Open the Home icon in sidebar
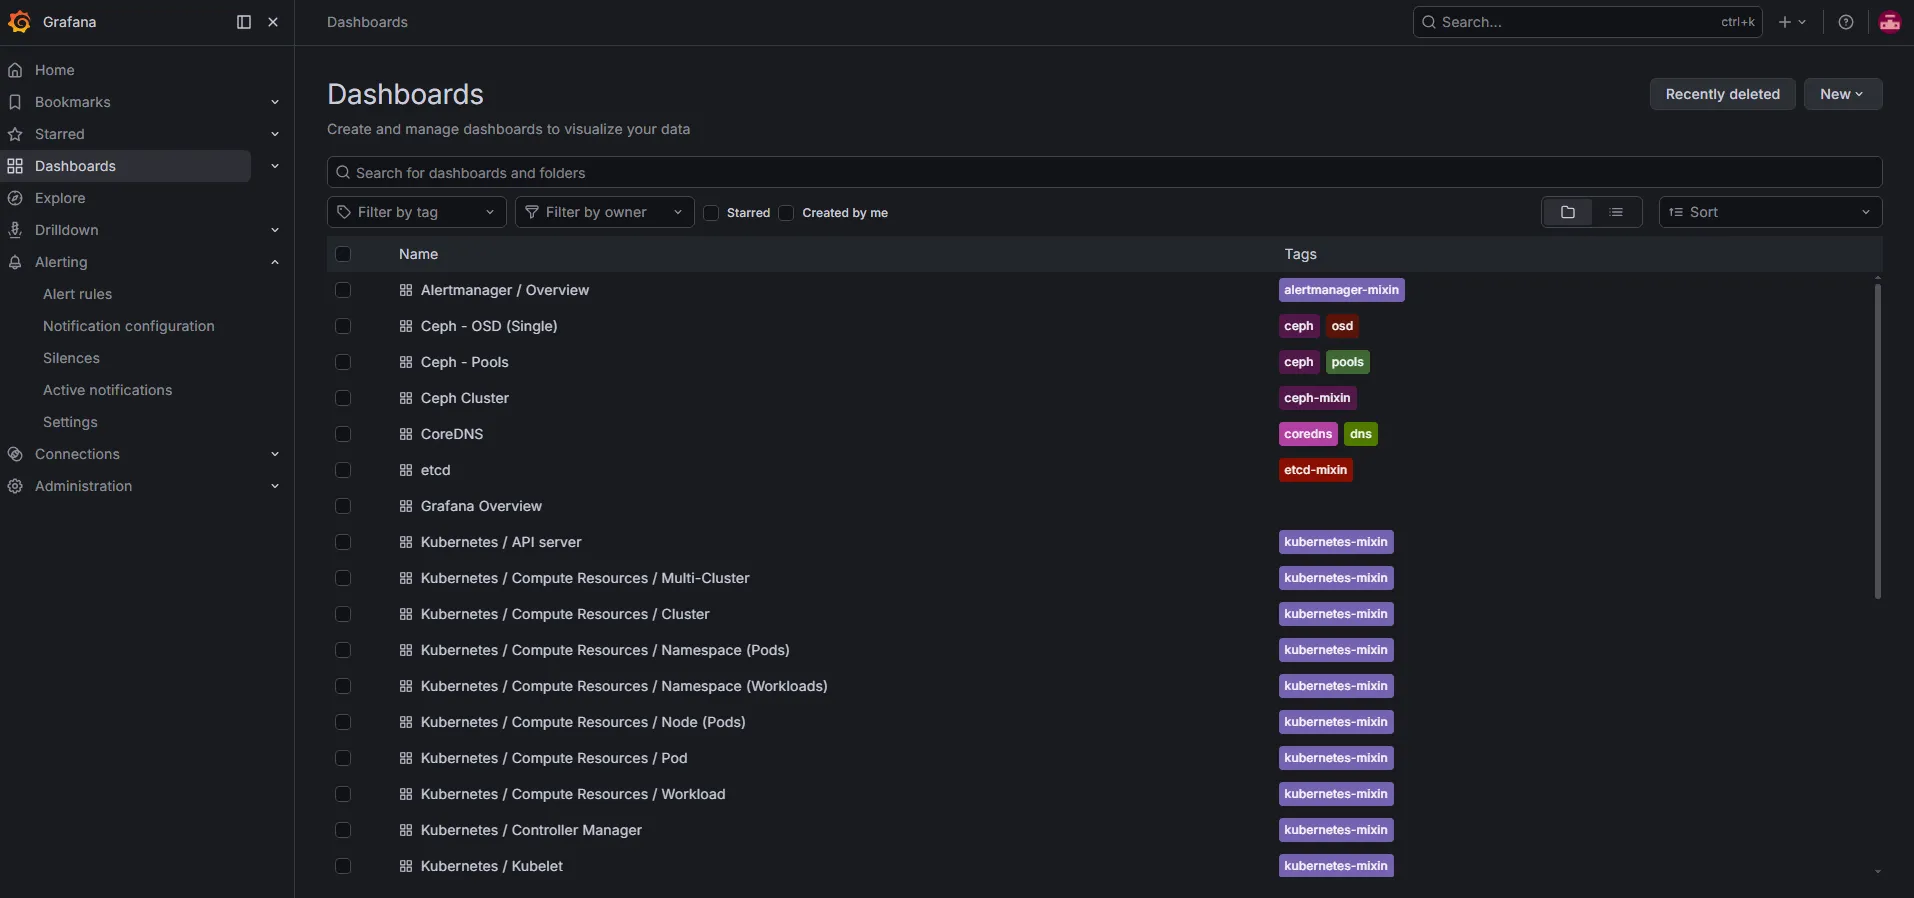 point(15,70)
